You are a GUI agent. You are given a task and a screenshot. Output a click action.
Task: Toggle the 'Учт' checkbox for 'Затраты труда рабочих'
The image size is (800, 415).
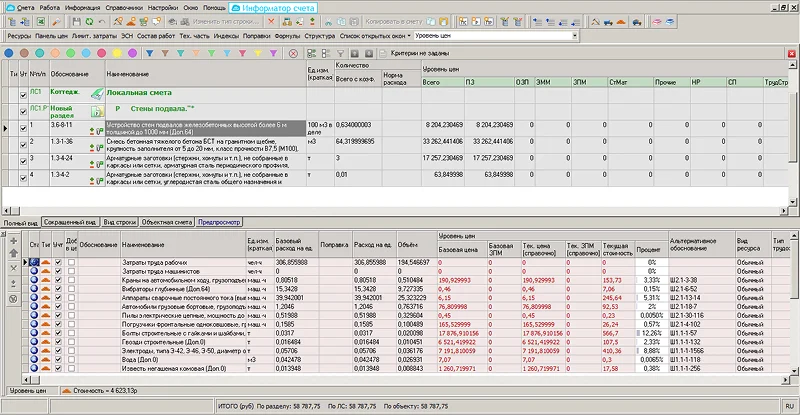(57, 261)
